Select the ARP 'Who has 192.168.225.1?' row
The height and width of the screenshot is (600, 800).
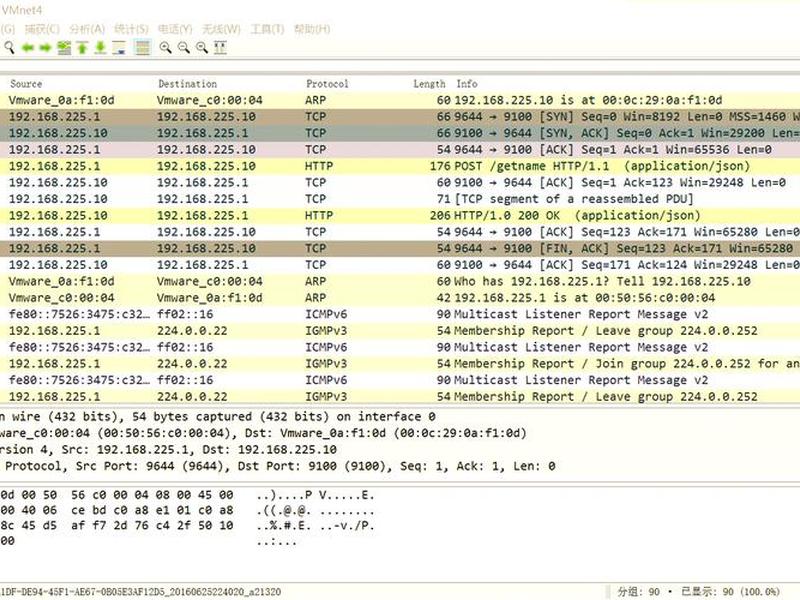click(x=400, y=281)
